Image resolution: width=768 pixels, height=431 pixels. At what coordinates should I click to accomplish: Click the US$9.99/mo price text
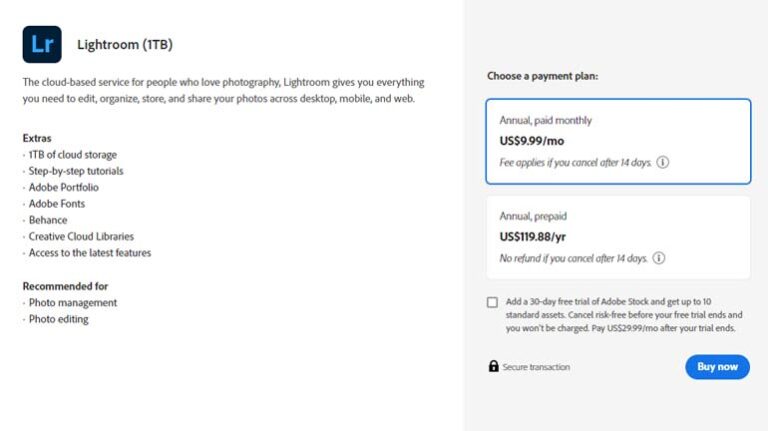pyautogui.click(x=532, y=141)
